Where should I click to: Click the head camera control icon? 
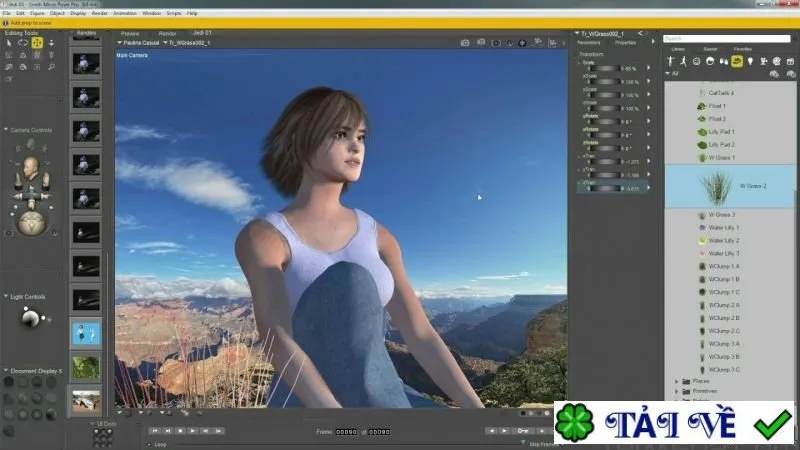[x=31, y=168]
